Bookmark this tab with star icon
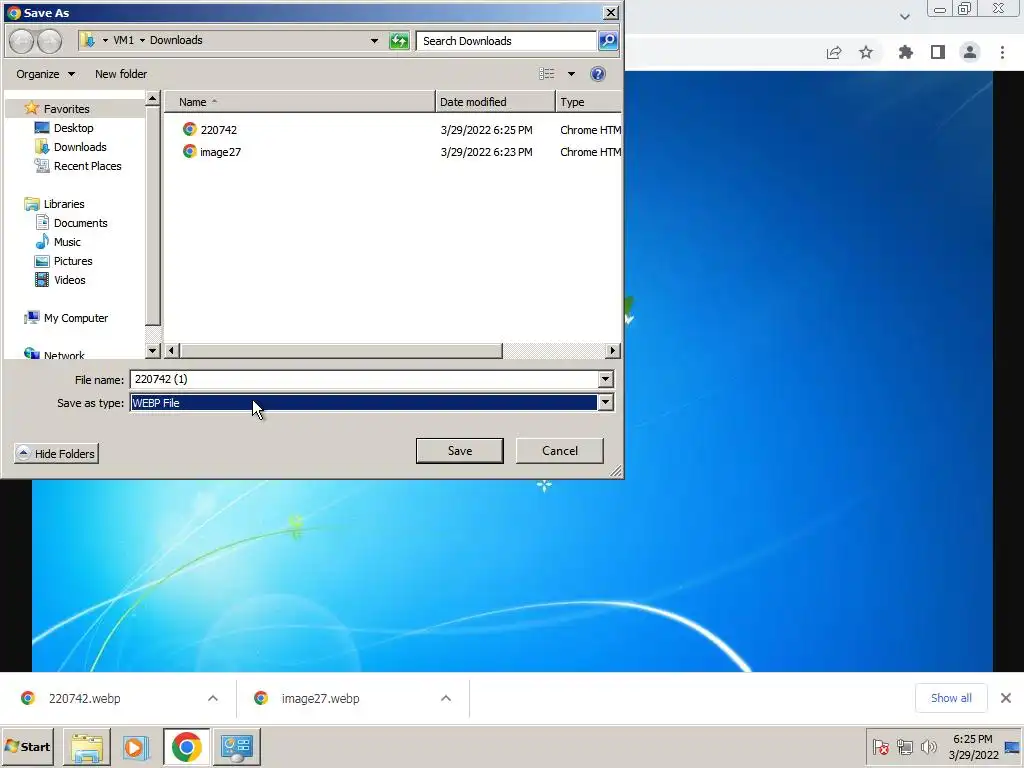 [866, 52]
